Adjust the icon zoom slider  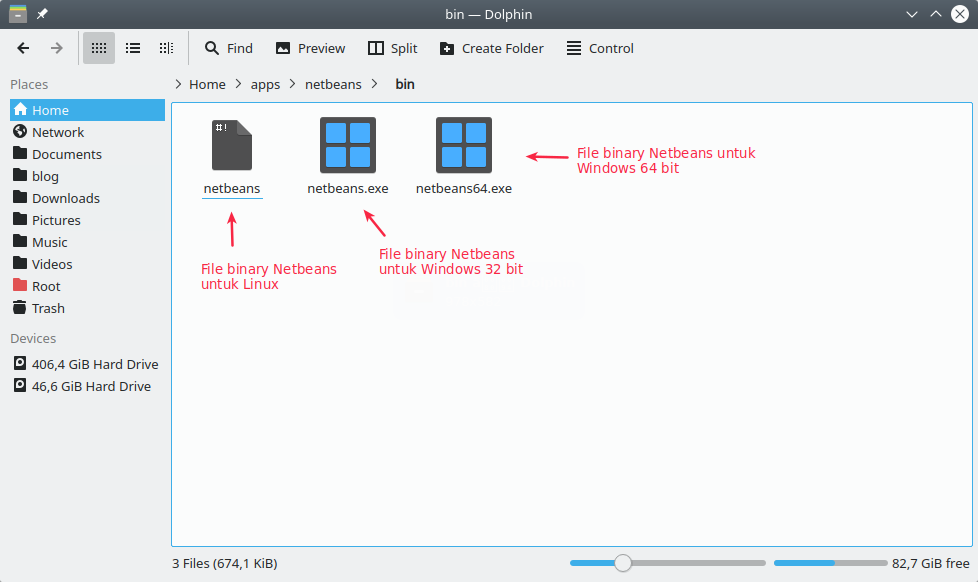(x=623, y=563)
